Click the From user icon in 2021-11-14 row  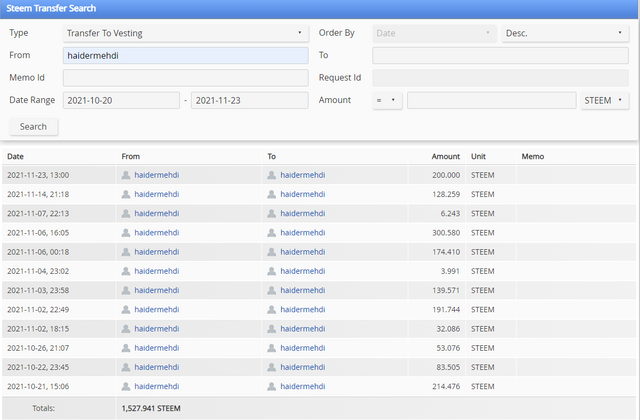tap(126, 194)
